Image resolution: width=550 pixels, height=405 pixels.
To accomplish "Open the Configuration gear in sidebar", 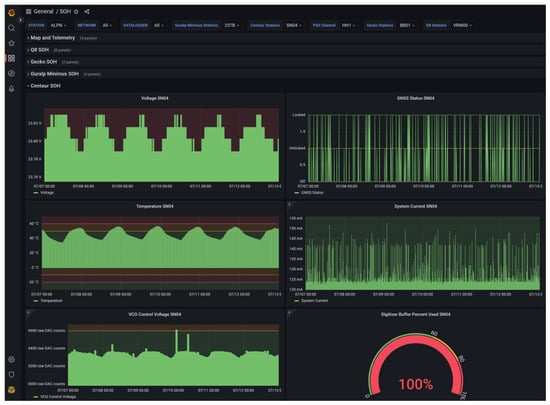I will [x=11, y=359].
